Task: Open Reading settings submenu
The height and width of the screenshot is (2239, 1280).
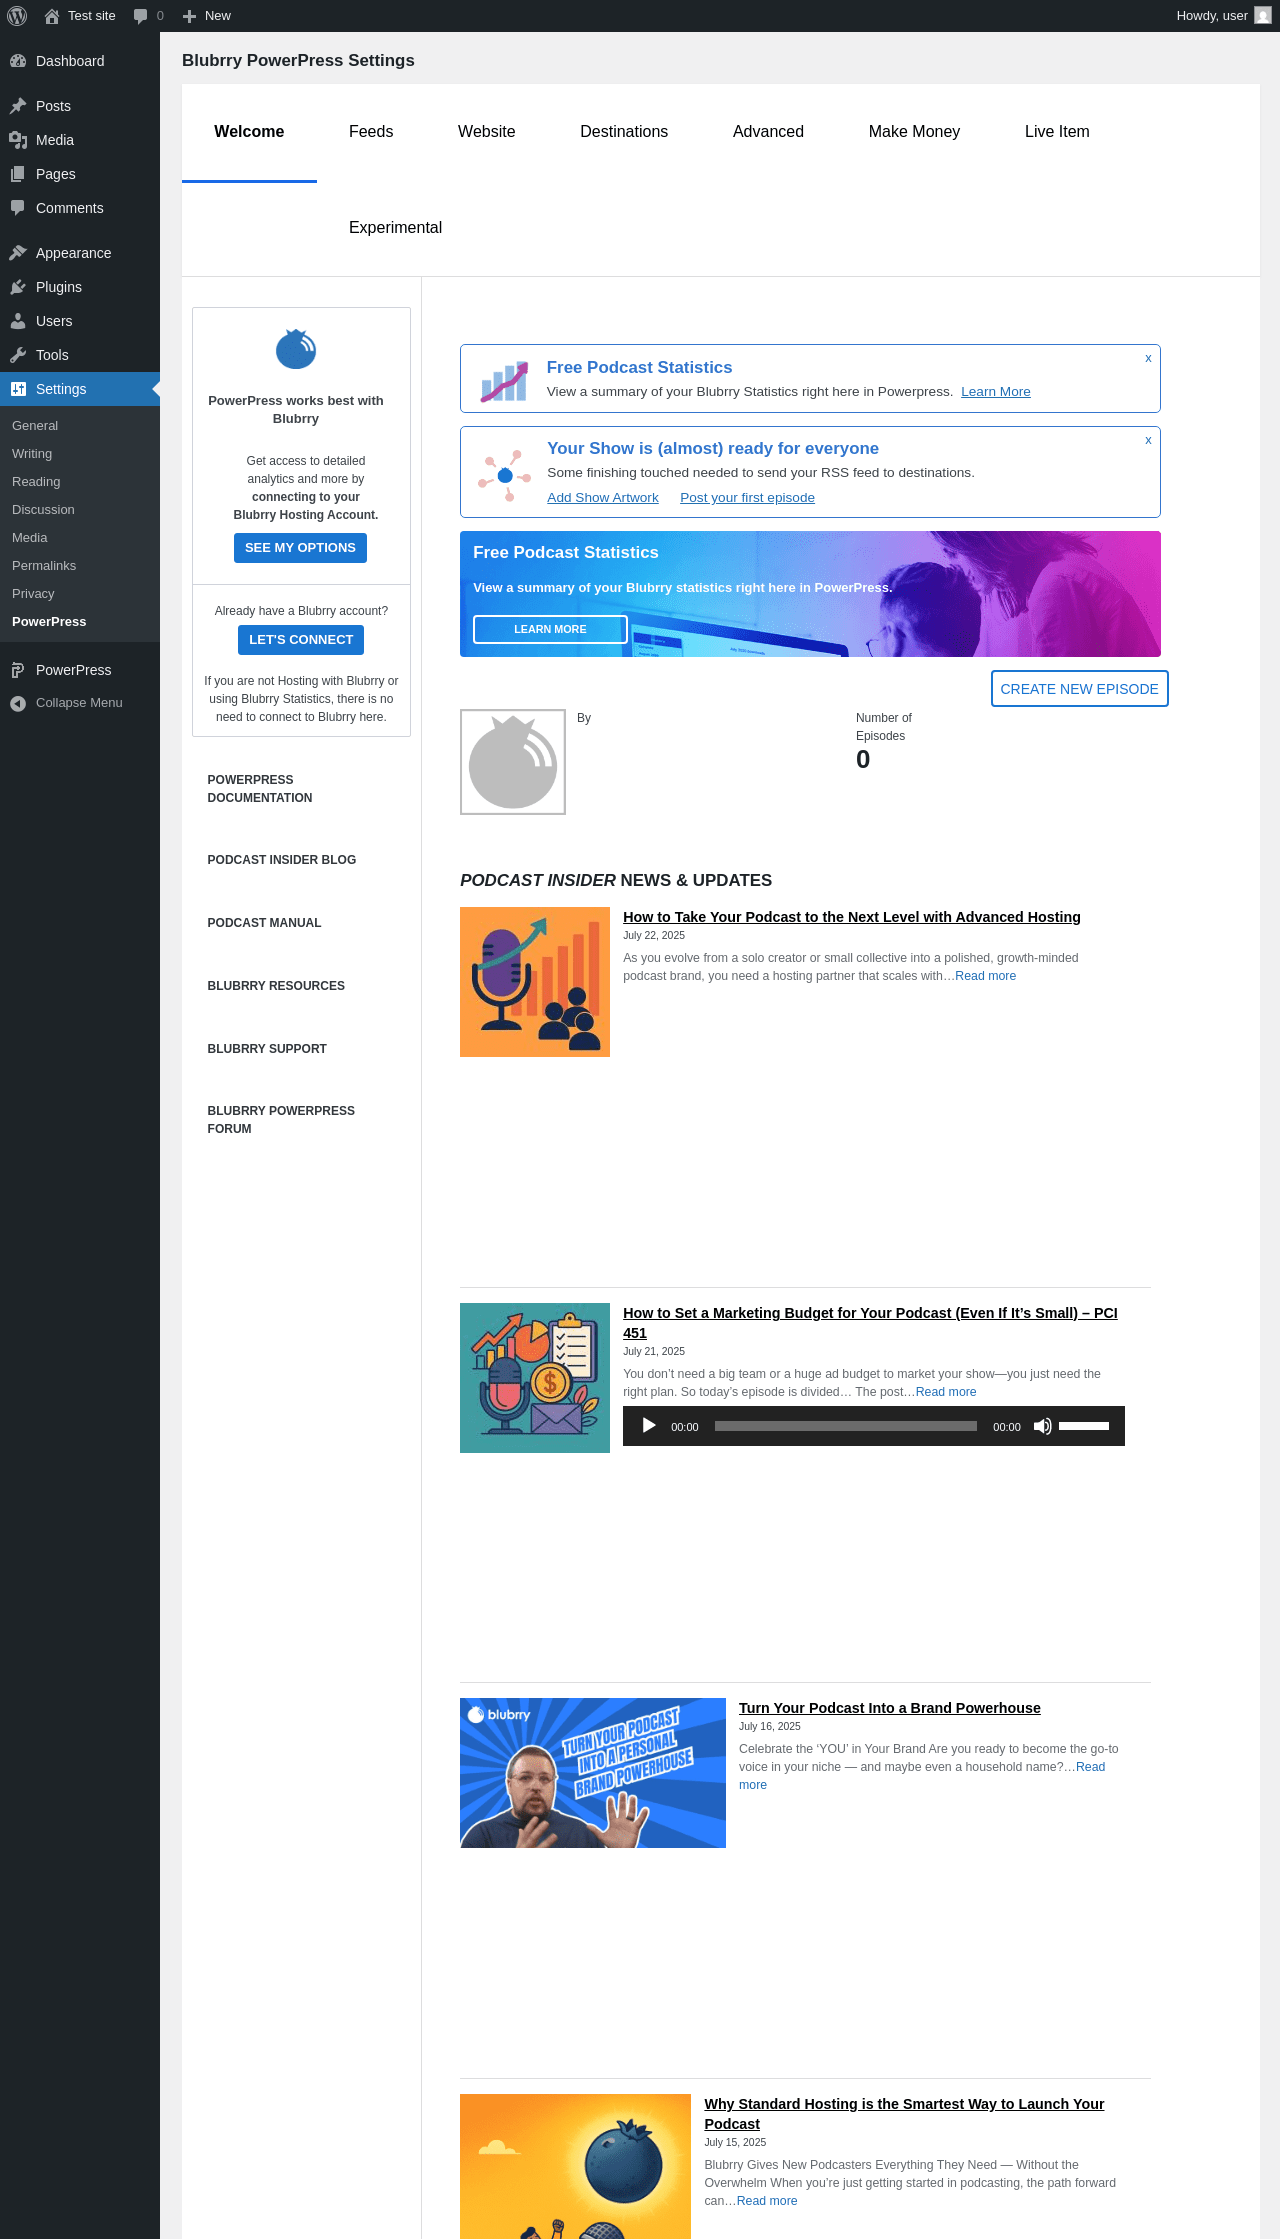Action: coord(36,482)
